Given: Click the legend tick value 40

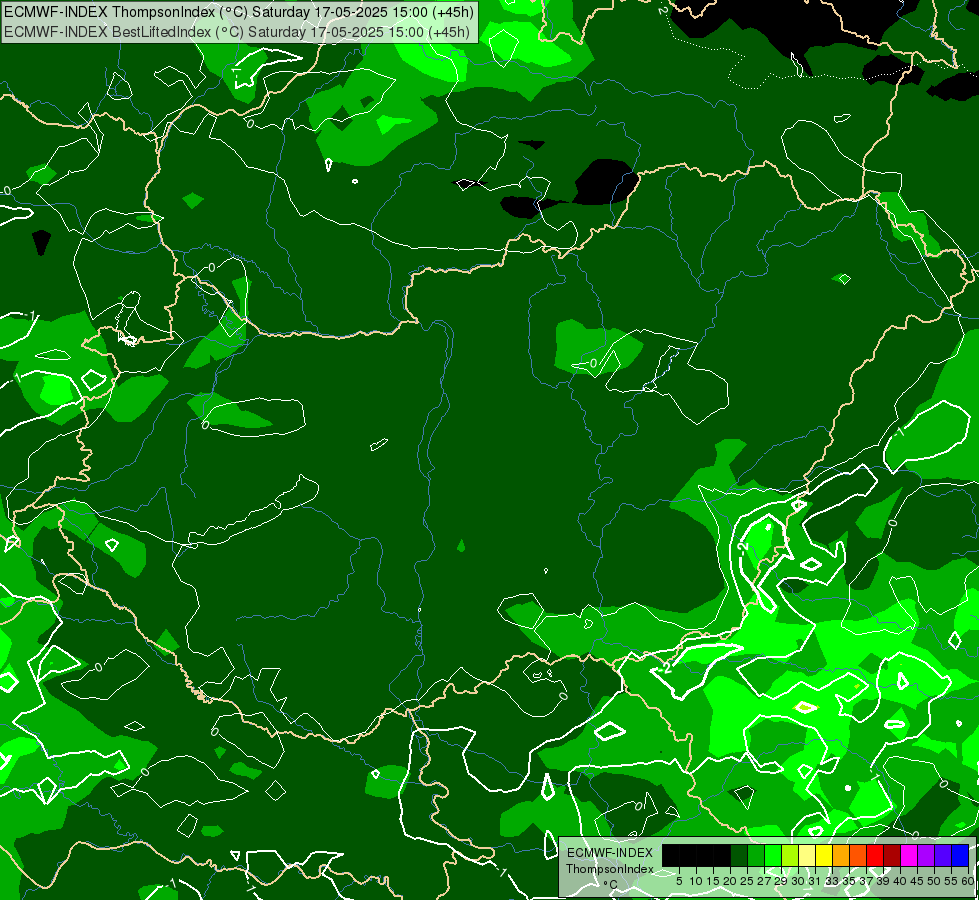Looking at the screenshot, I should click(900, 881).
